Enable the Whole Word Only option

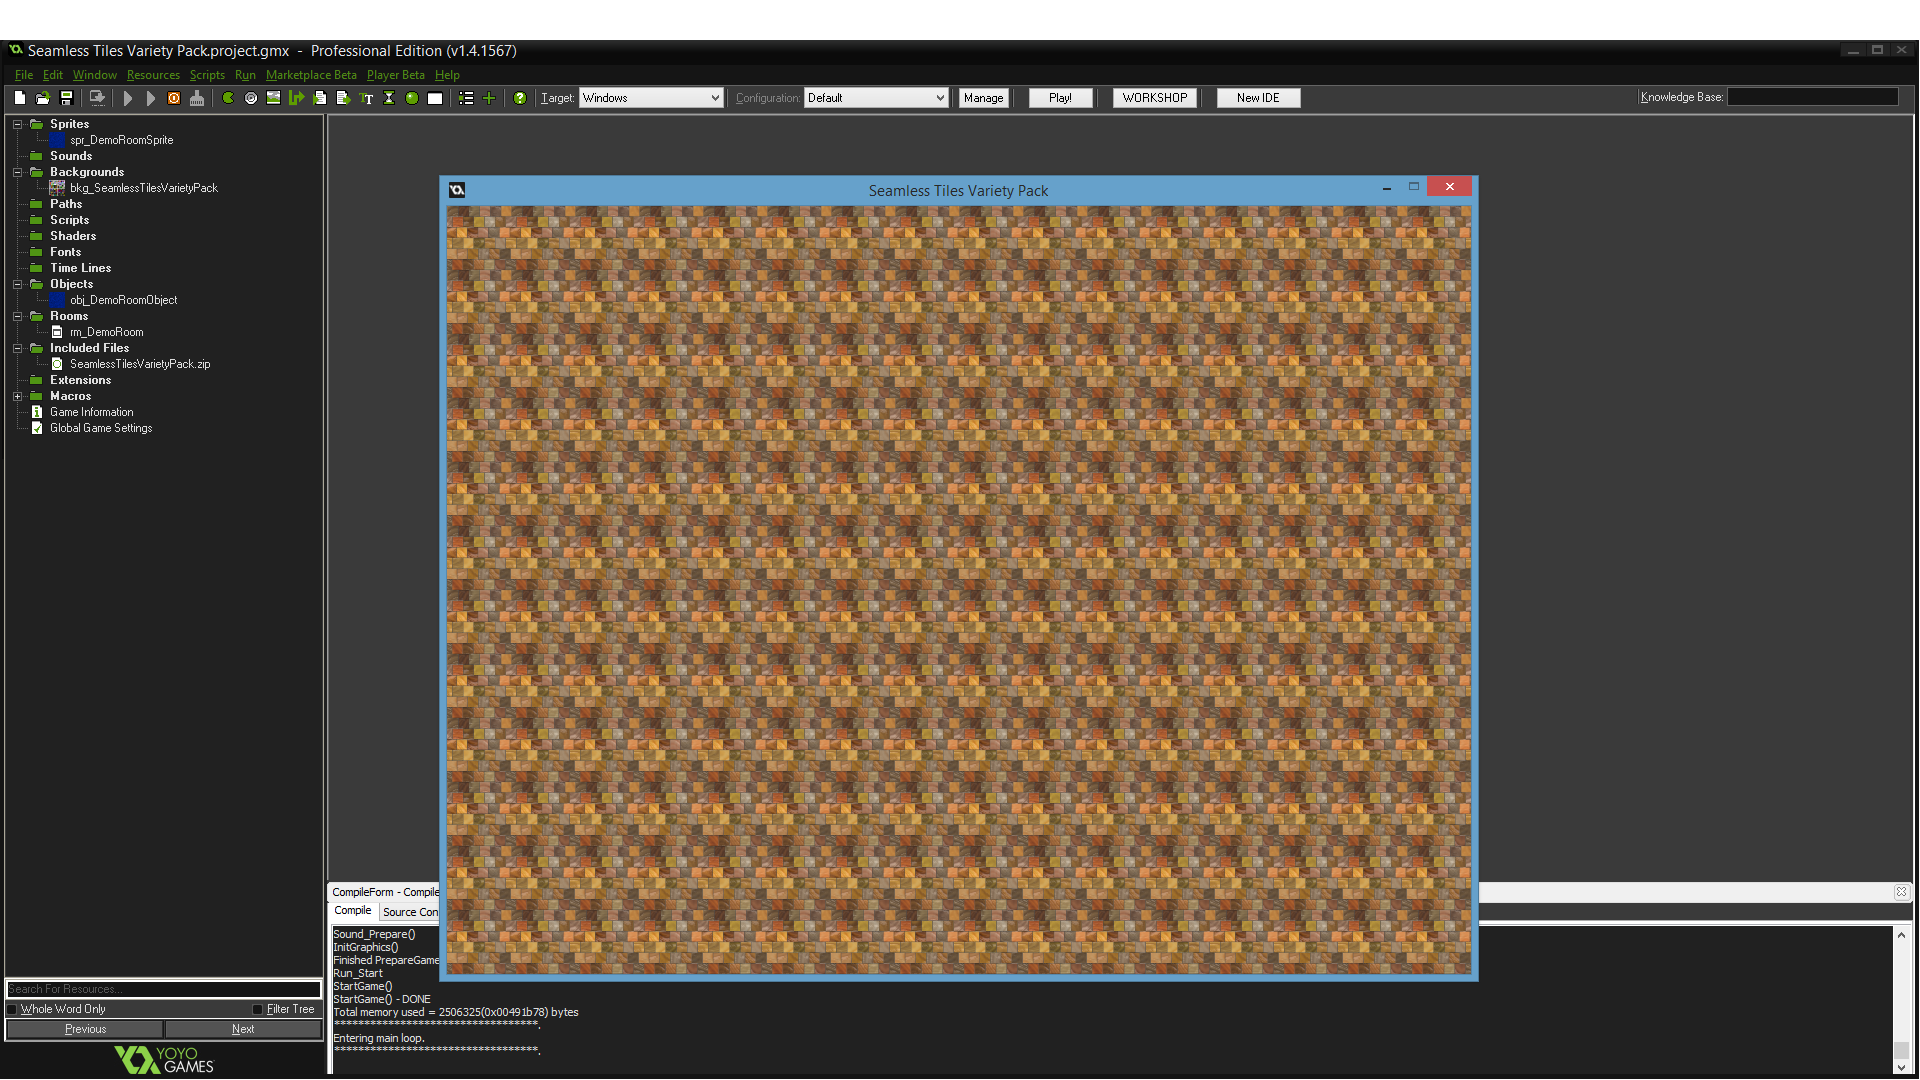[12, 1009]
